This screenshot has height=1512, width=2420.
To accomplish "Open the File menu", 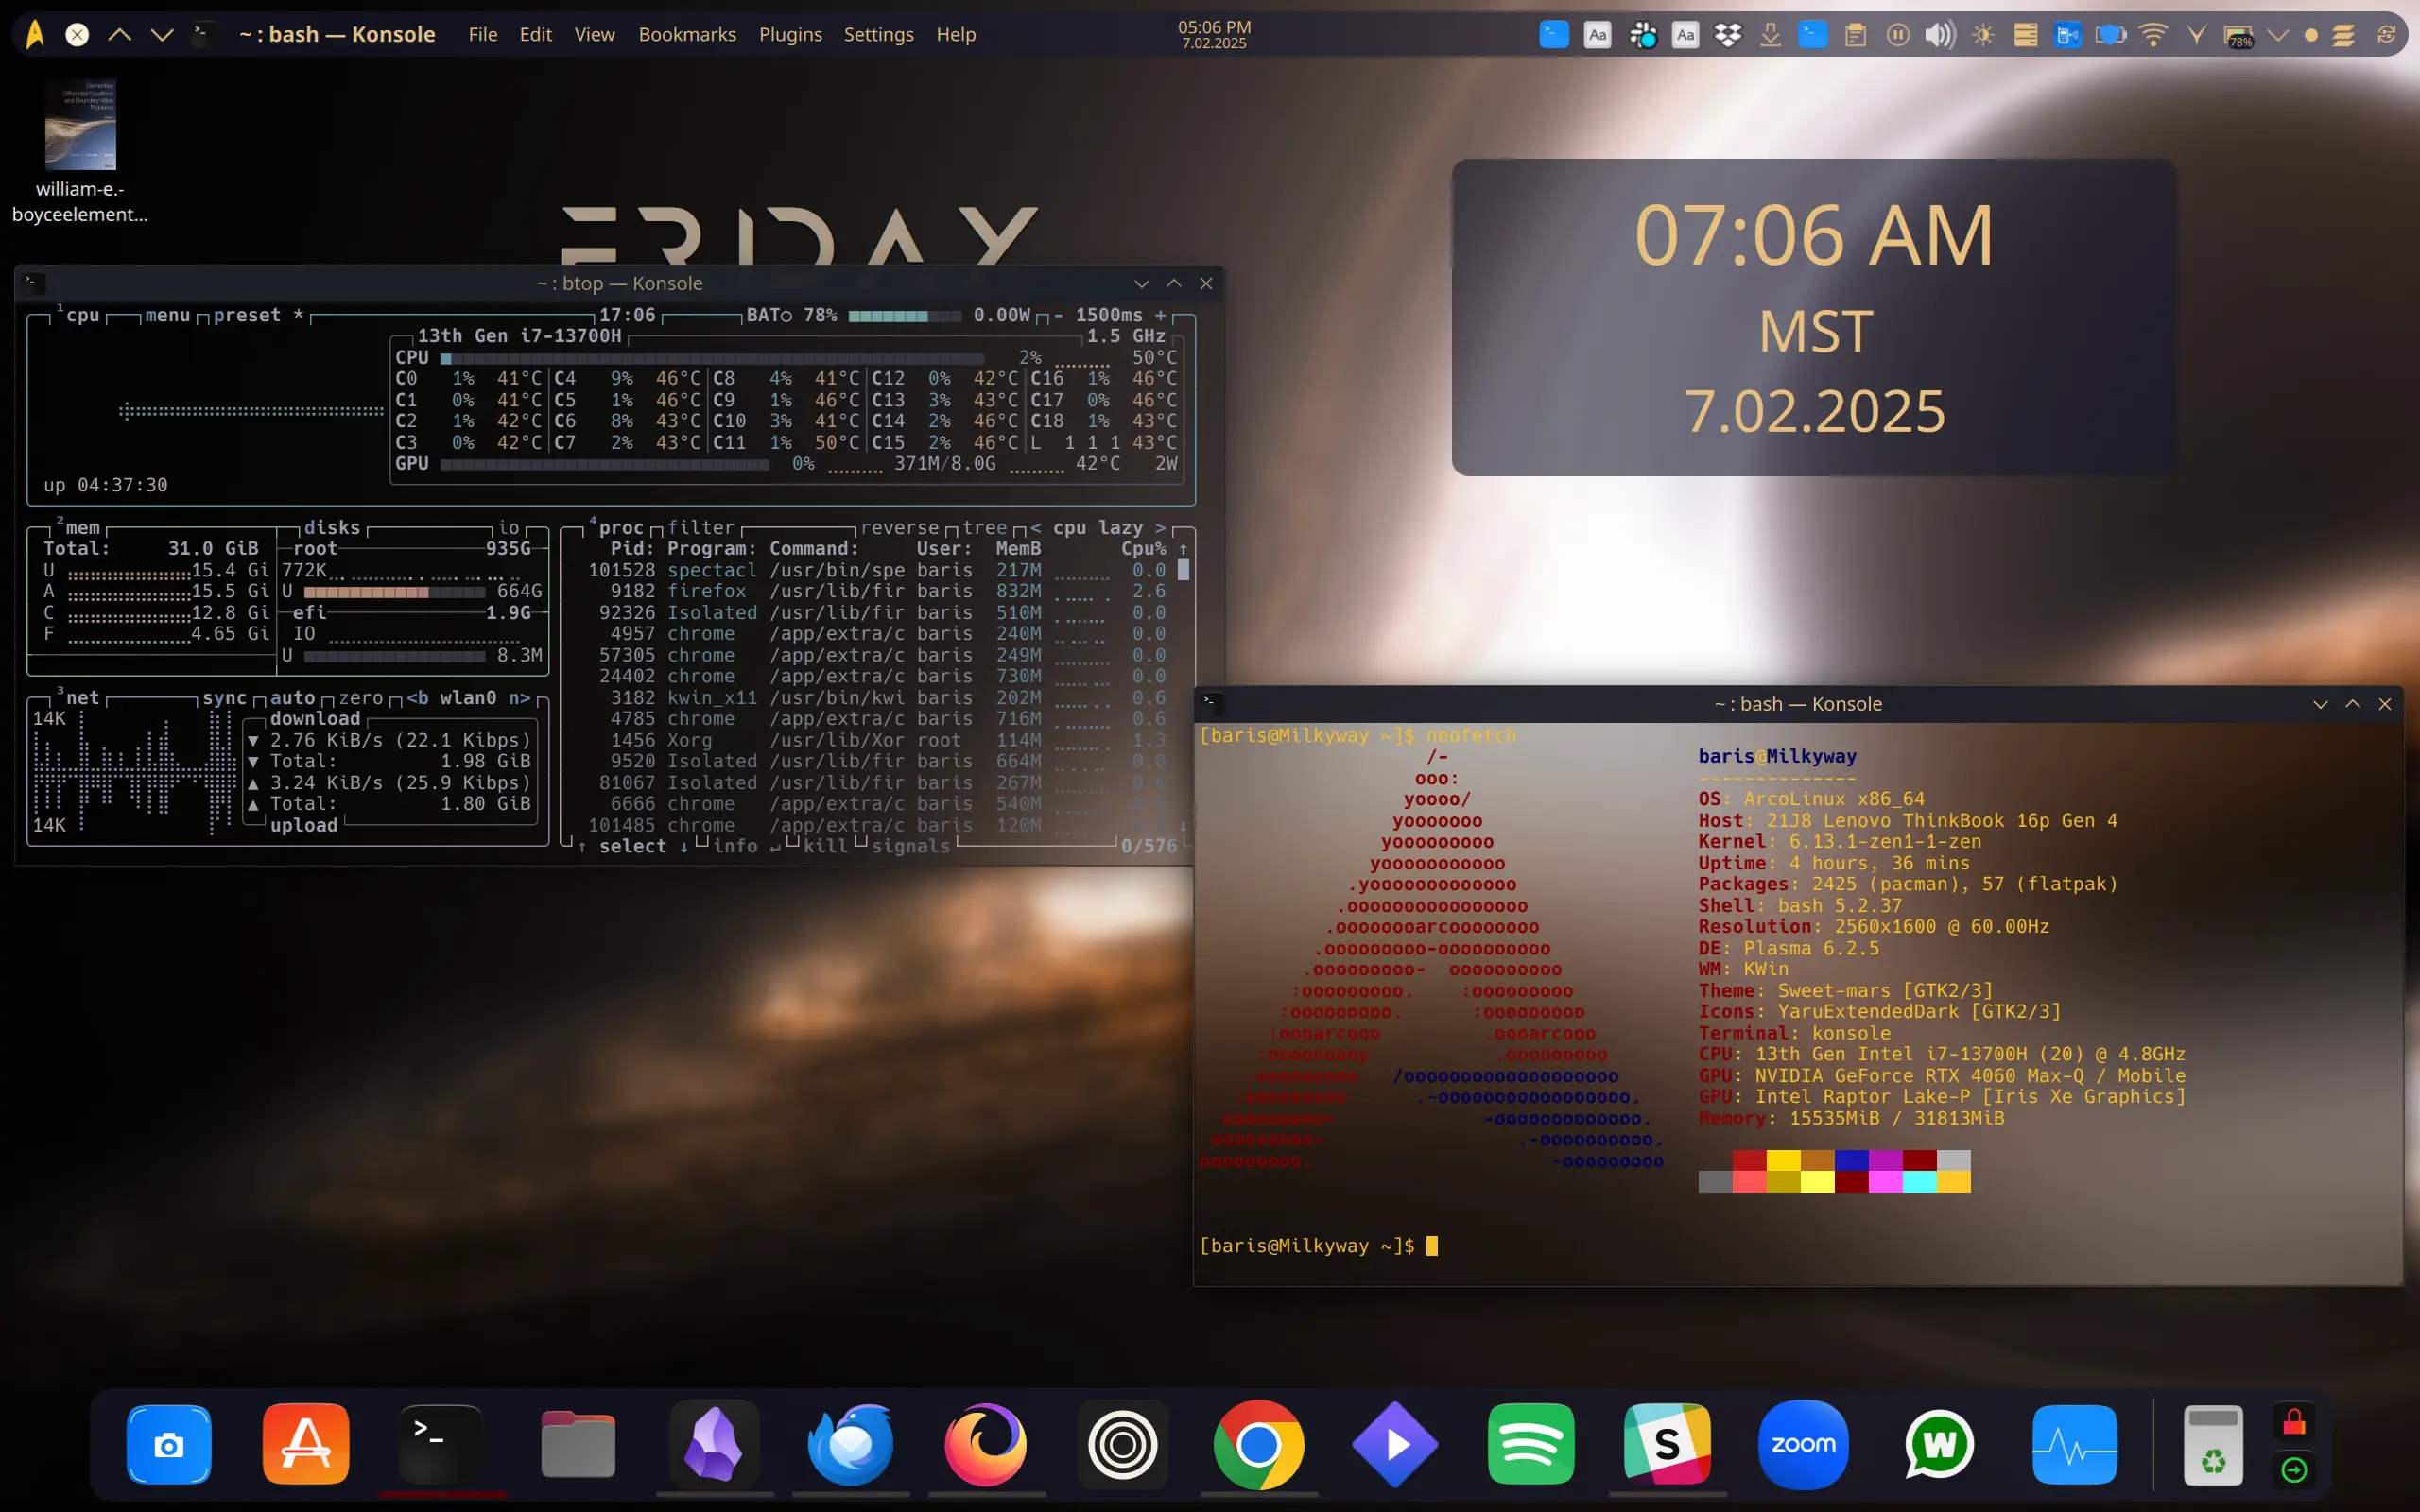I will click(x=483, y=34).
